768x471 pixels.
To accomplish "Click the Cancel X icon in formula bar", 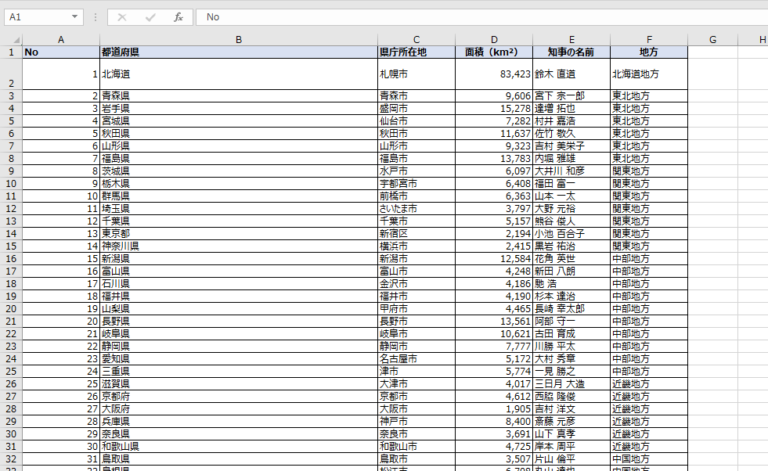I will coord(122,17).
